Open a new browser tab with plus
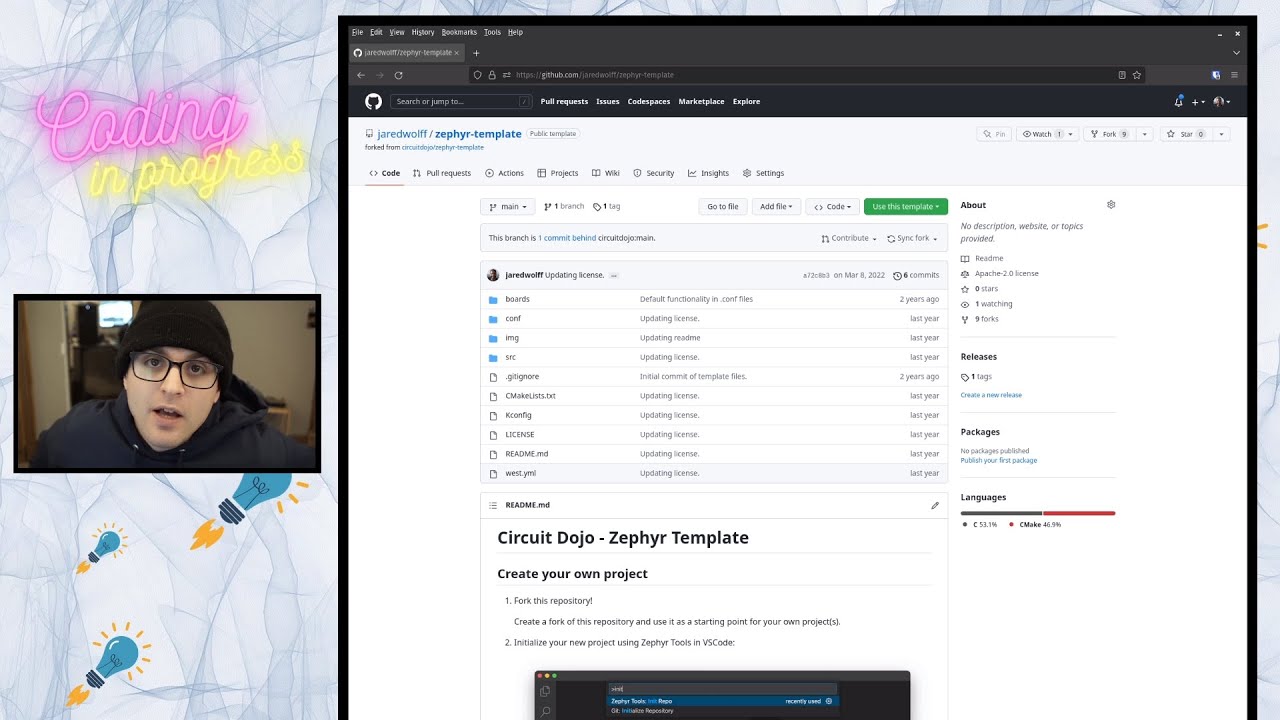Image resolution: width=1280 pixels, height=720 pixels. 476,53
